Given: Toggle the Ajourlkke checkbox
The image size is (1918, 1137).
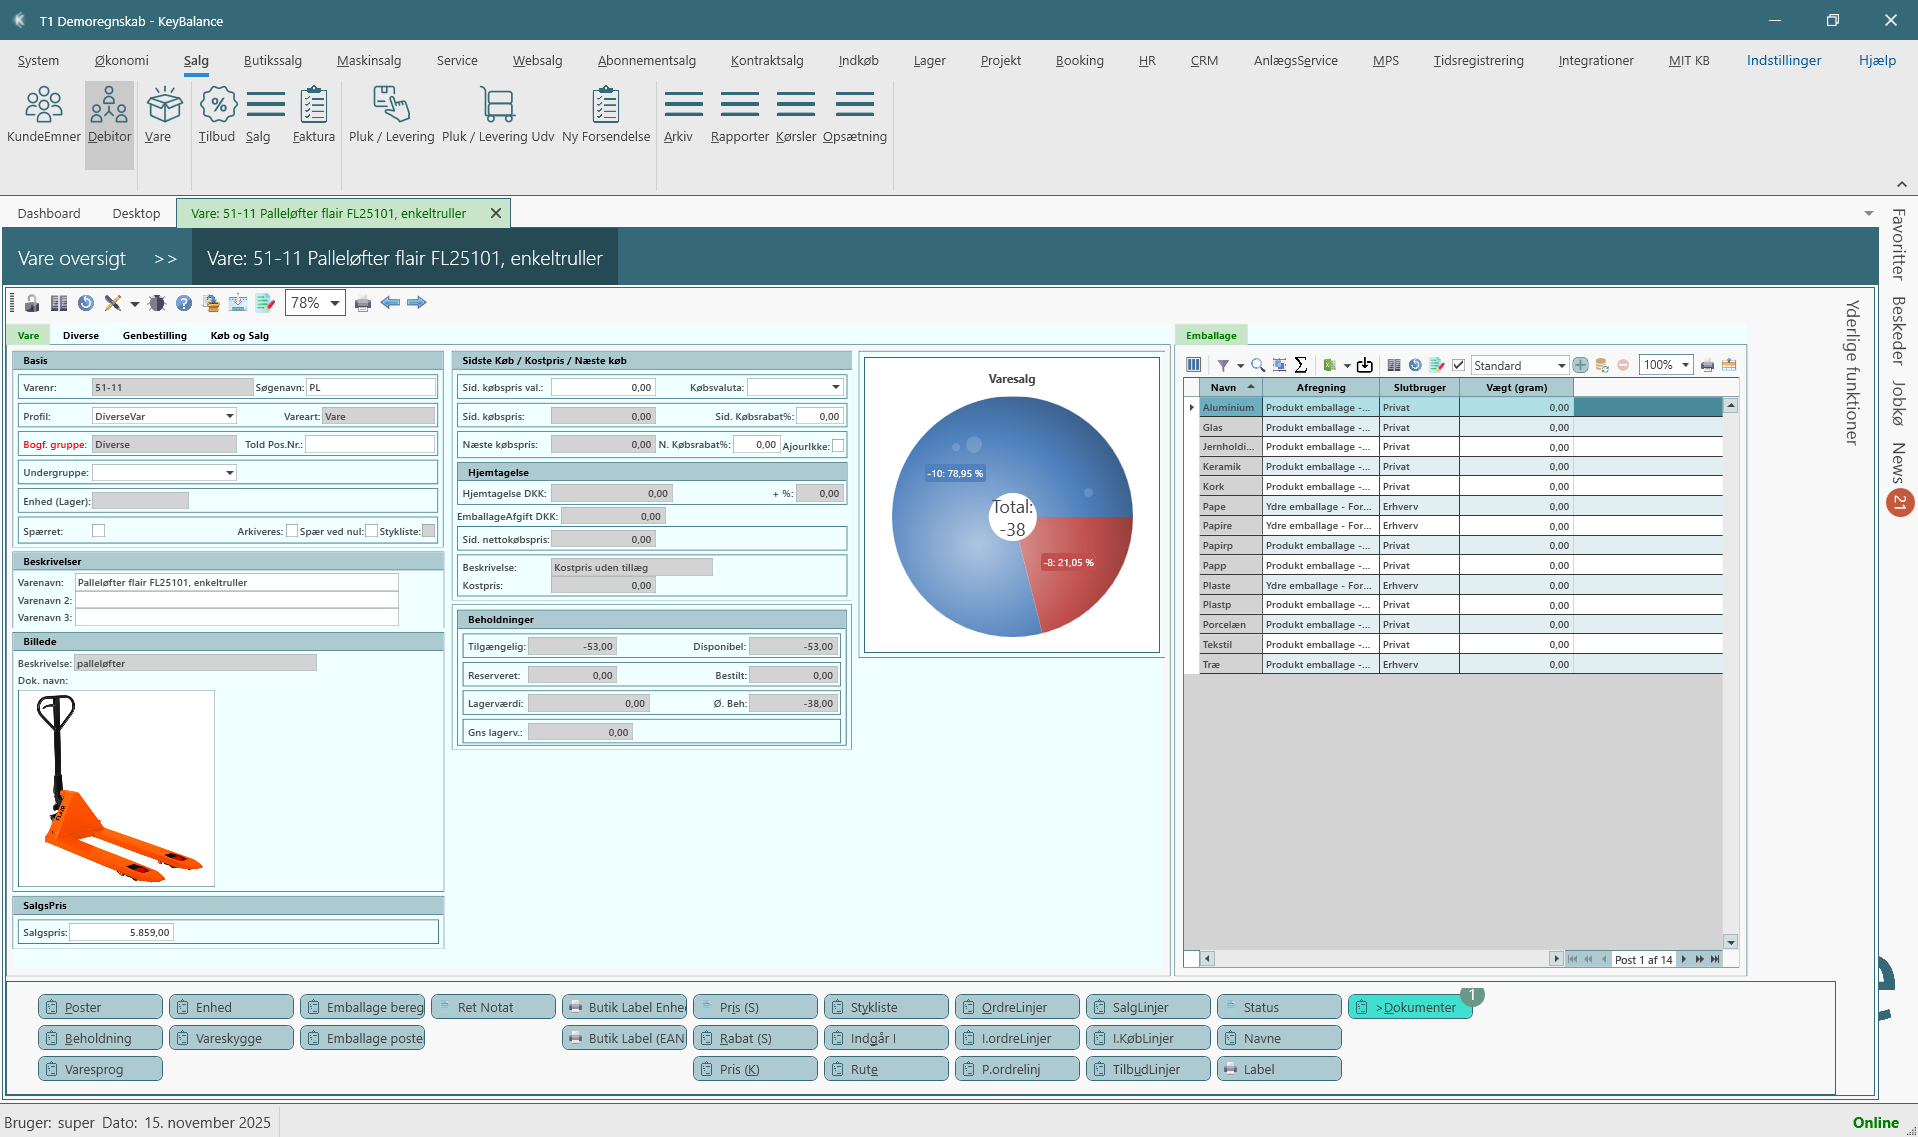Looking at the screenshot, I should pyautogui.click(x=838, y=446).
